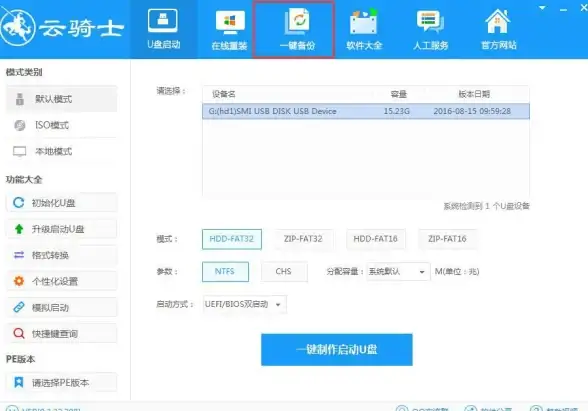Expand the 启动方式 UEFI/BIOS双启动 dropdown

[244, 304]
